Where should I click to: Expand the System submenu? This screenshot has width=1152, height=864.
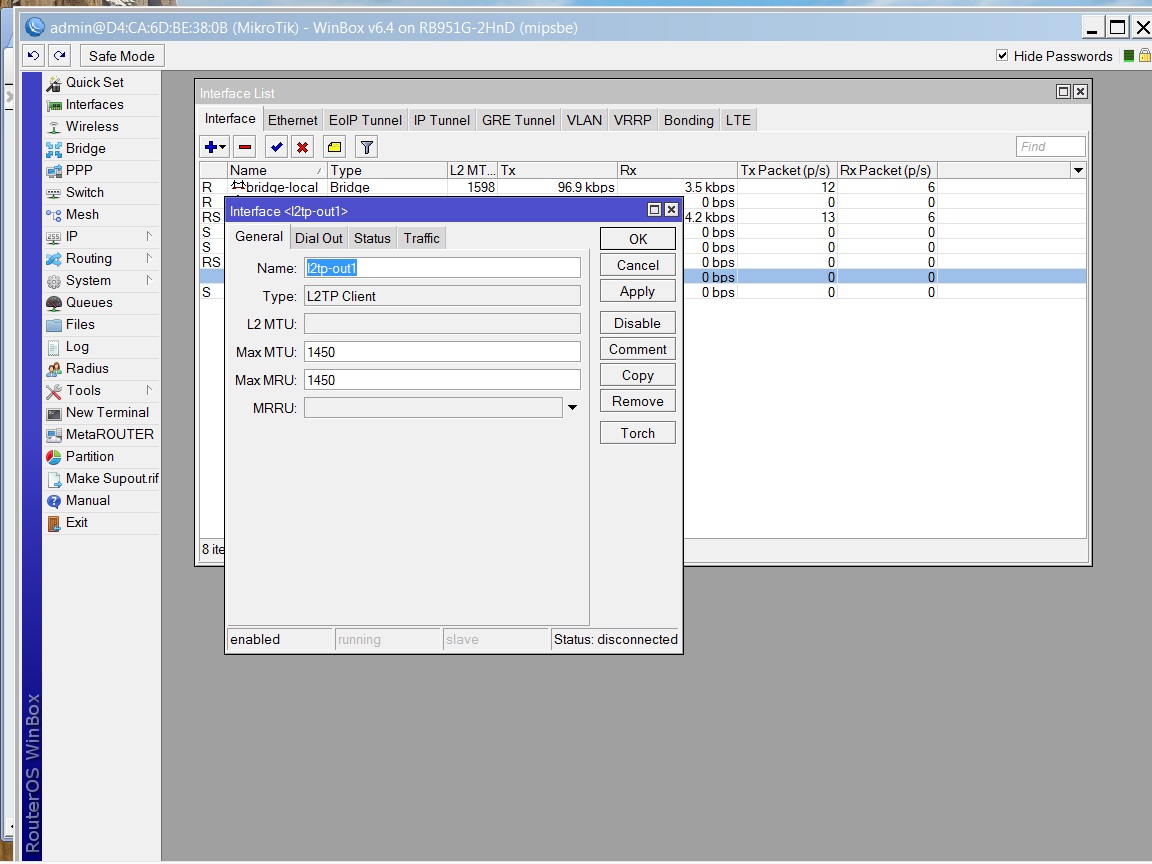pos(149,281)
